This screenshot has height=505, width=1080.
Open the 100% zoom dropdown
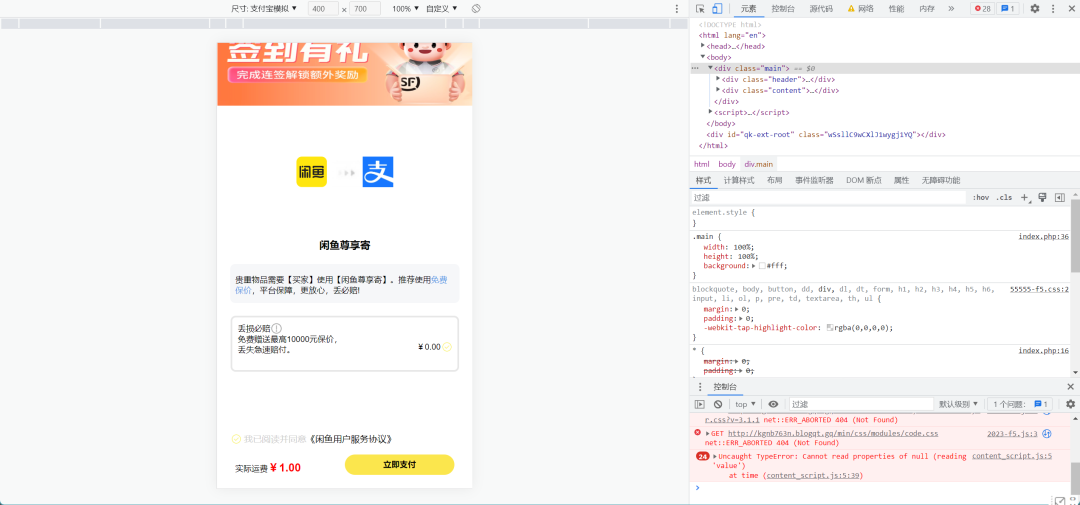pyautogui.click(x=406, y=9)
